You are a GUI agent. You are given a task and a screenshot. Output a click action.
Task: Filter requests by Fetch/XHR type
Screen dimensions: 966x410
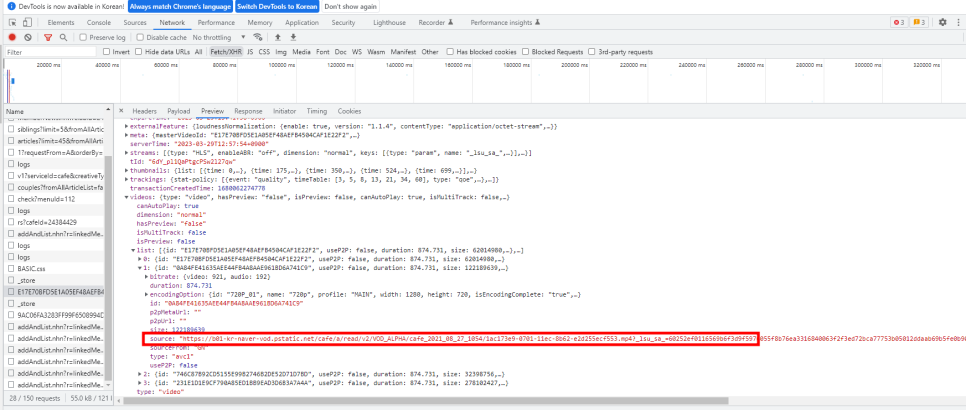pos(226,52)
